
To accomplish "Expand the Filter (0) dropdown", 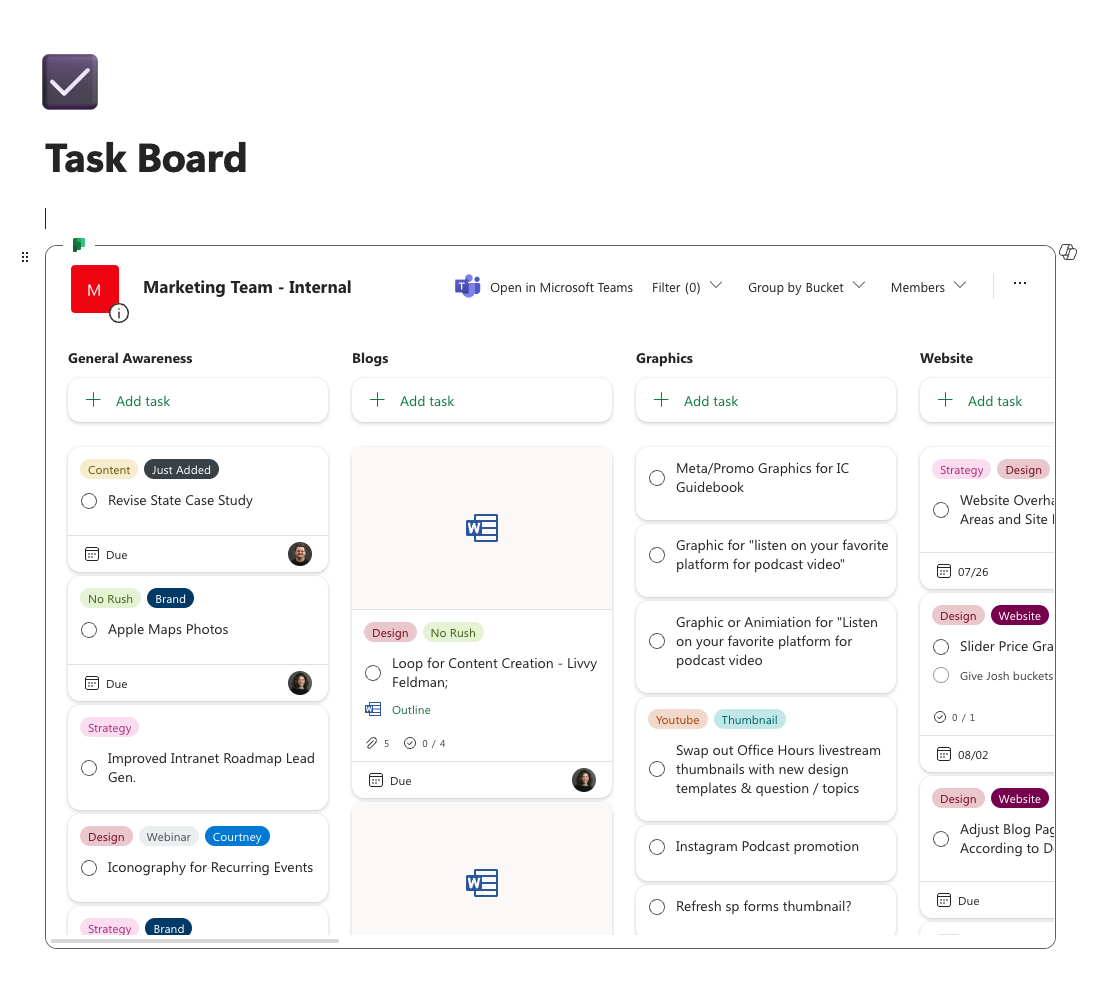I will tap(687, 287).
